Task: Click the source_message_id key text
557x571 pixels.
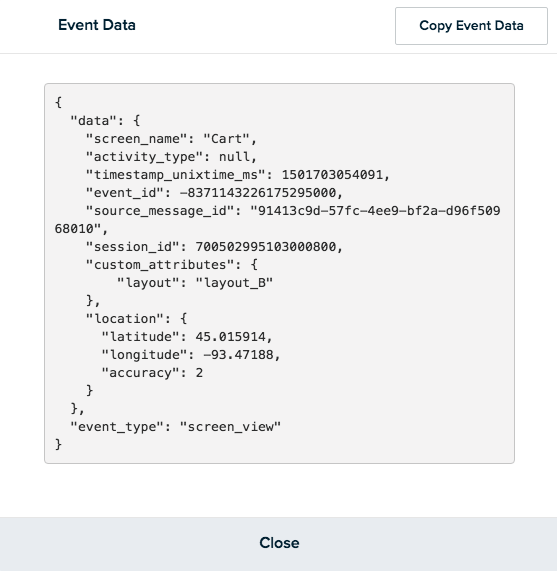Action: 160,211
